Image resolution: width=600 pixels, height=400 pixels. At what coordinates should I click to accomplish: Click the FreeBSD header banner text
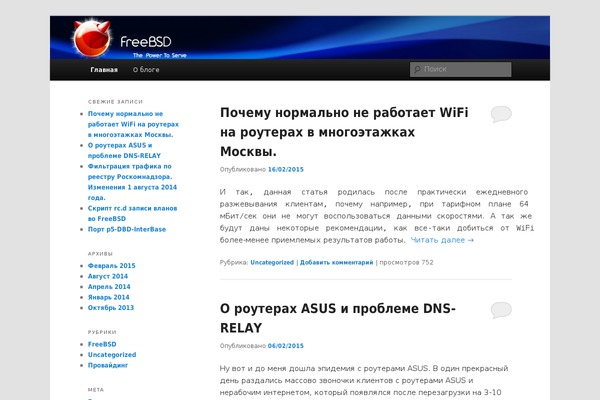[x=146, y=42]
